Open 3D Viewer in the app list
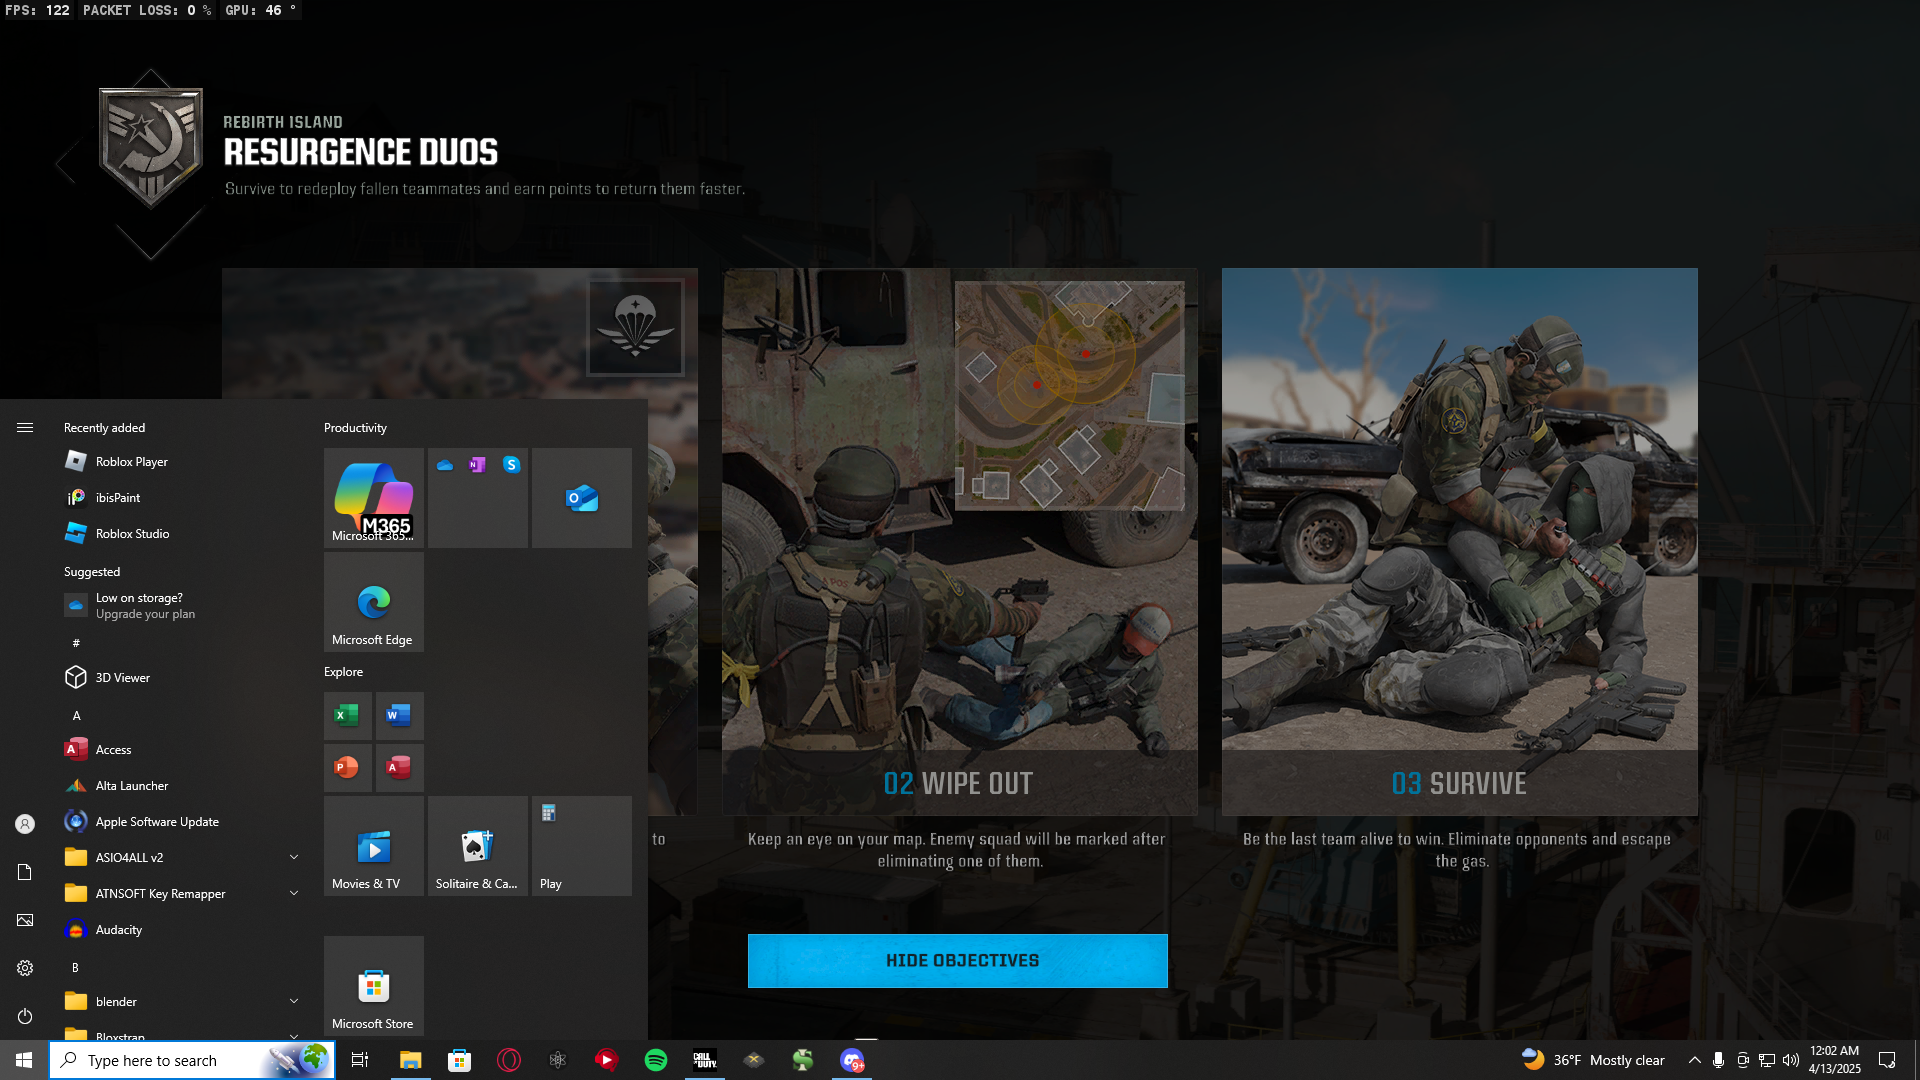 click(180, 678)
